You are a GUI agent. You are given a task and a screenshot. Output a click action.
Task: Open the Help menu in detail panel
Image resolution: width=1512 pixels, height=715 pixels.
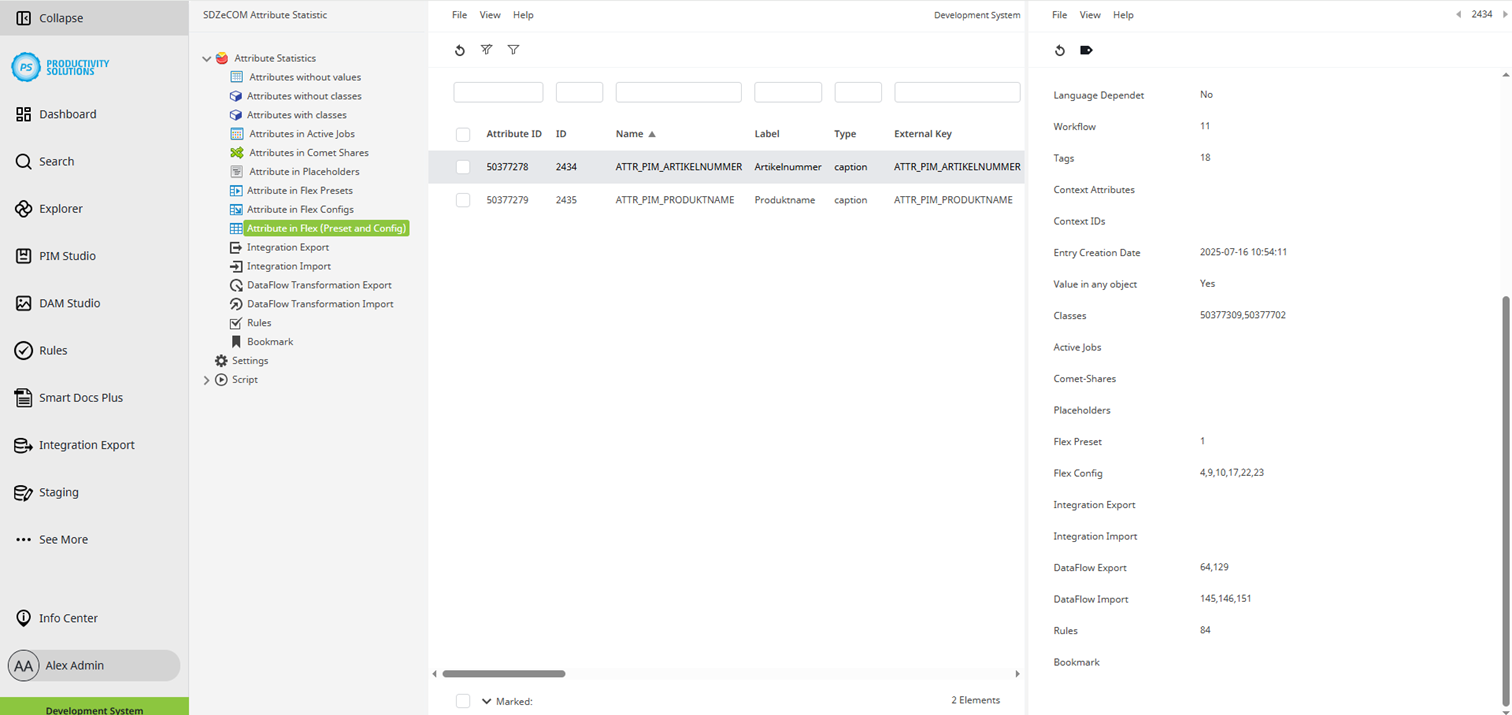click(x=1123, y=15)
